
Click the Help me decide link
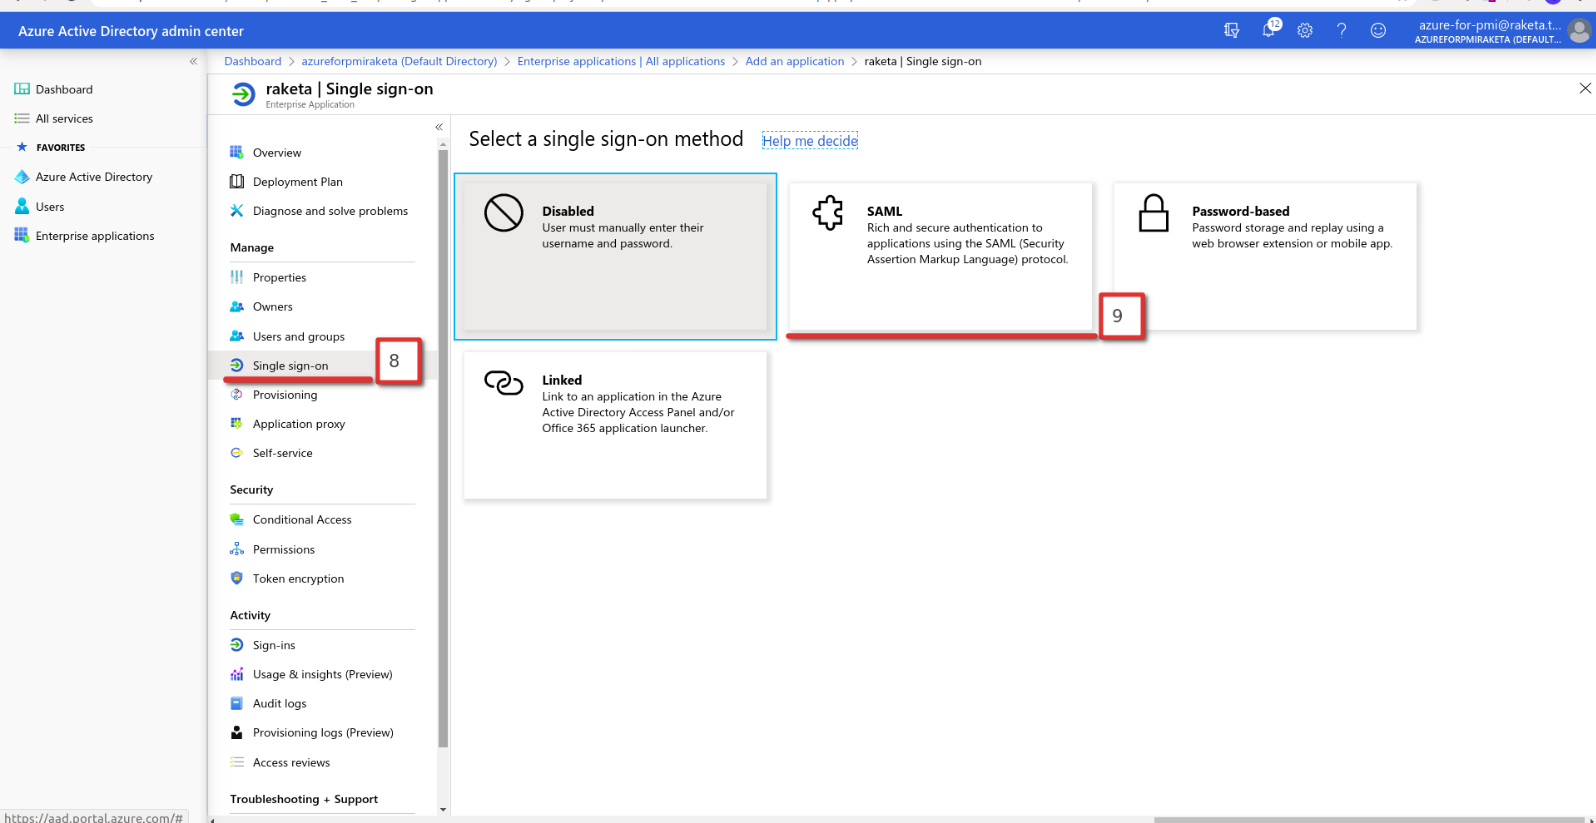810,141
